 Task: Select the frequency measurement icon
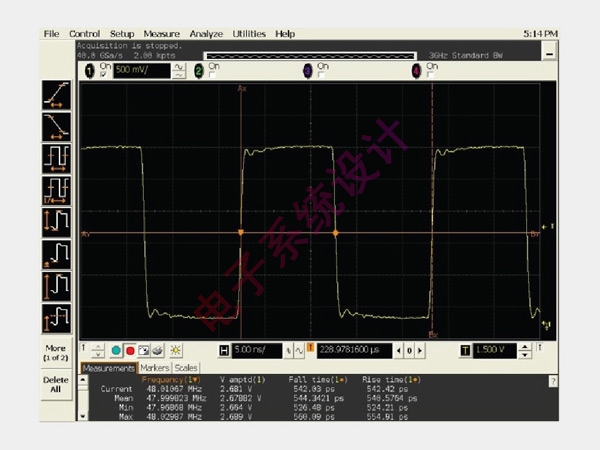56,189
